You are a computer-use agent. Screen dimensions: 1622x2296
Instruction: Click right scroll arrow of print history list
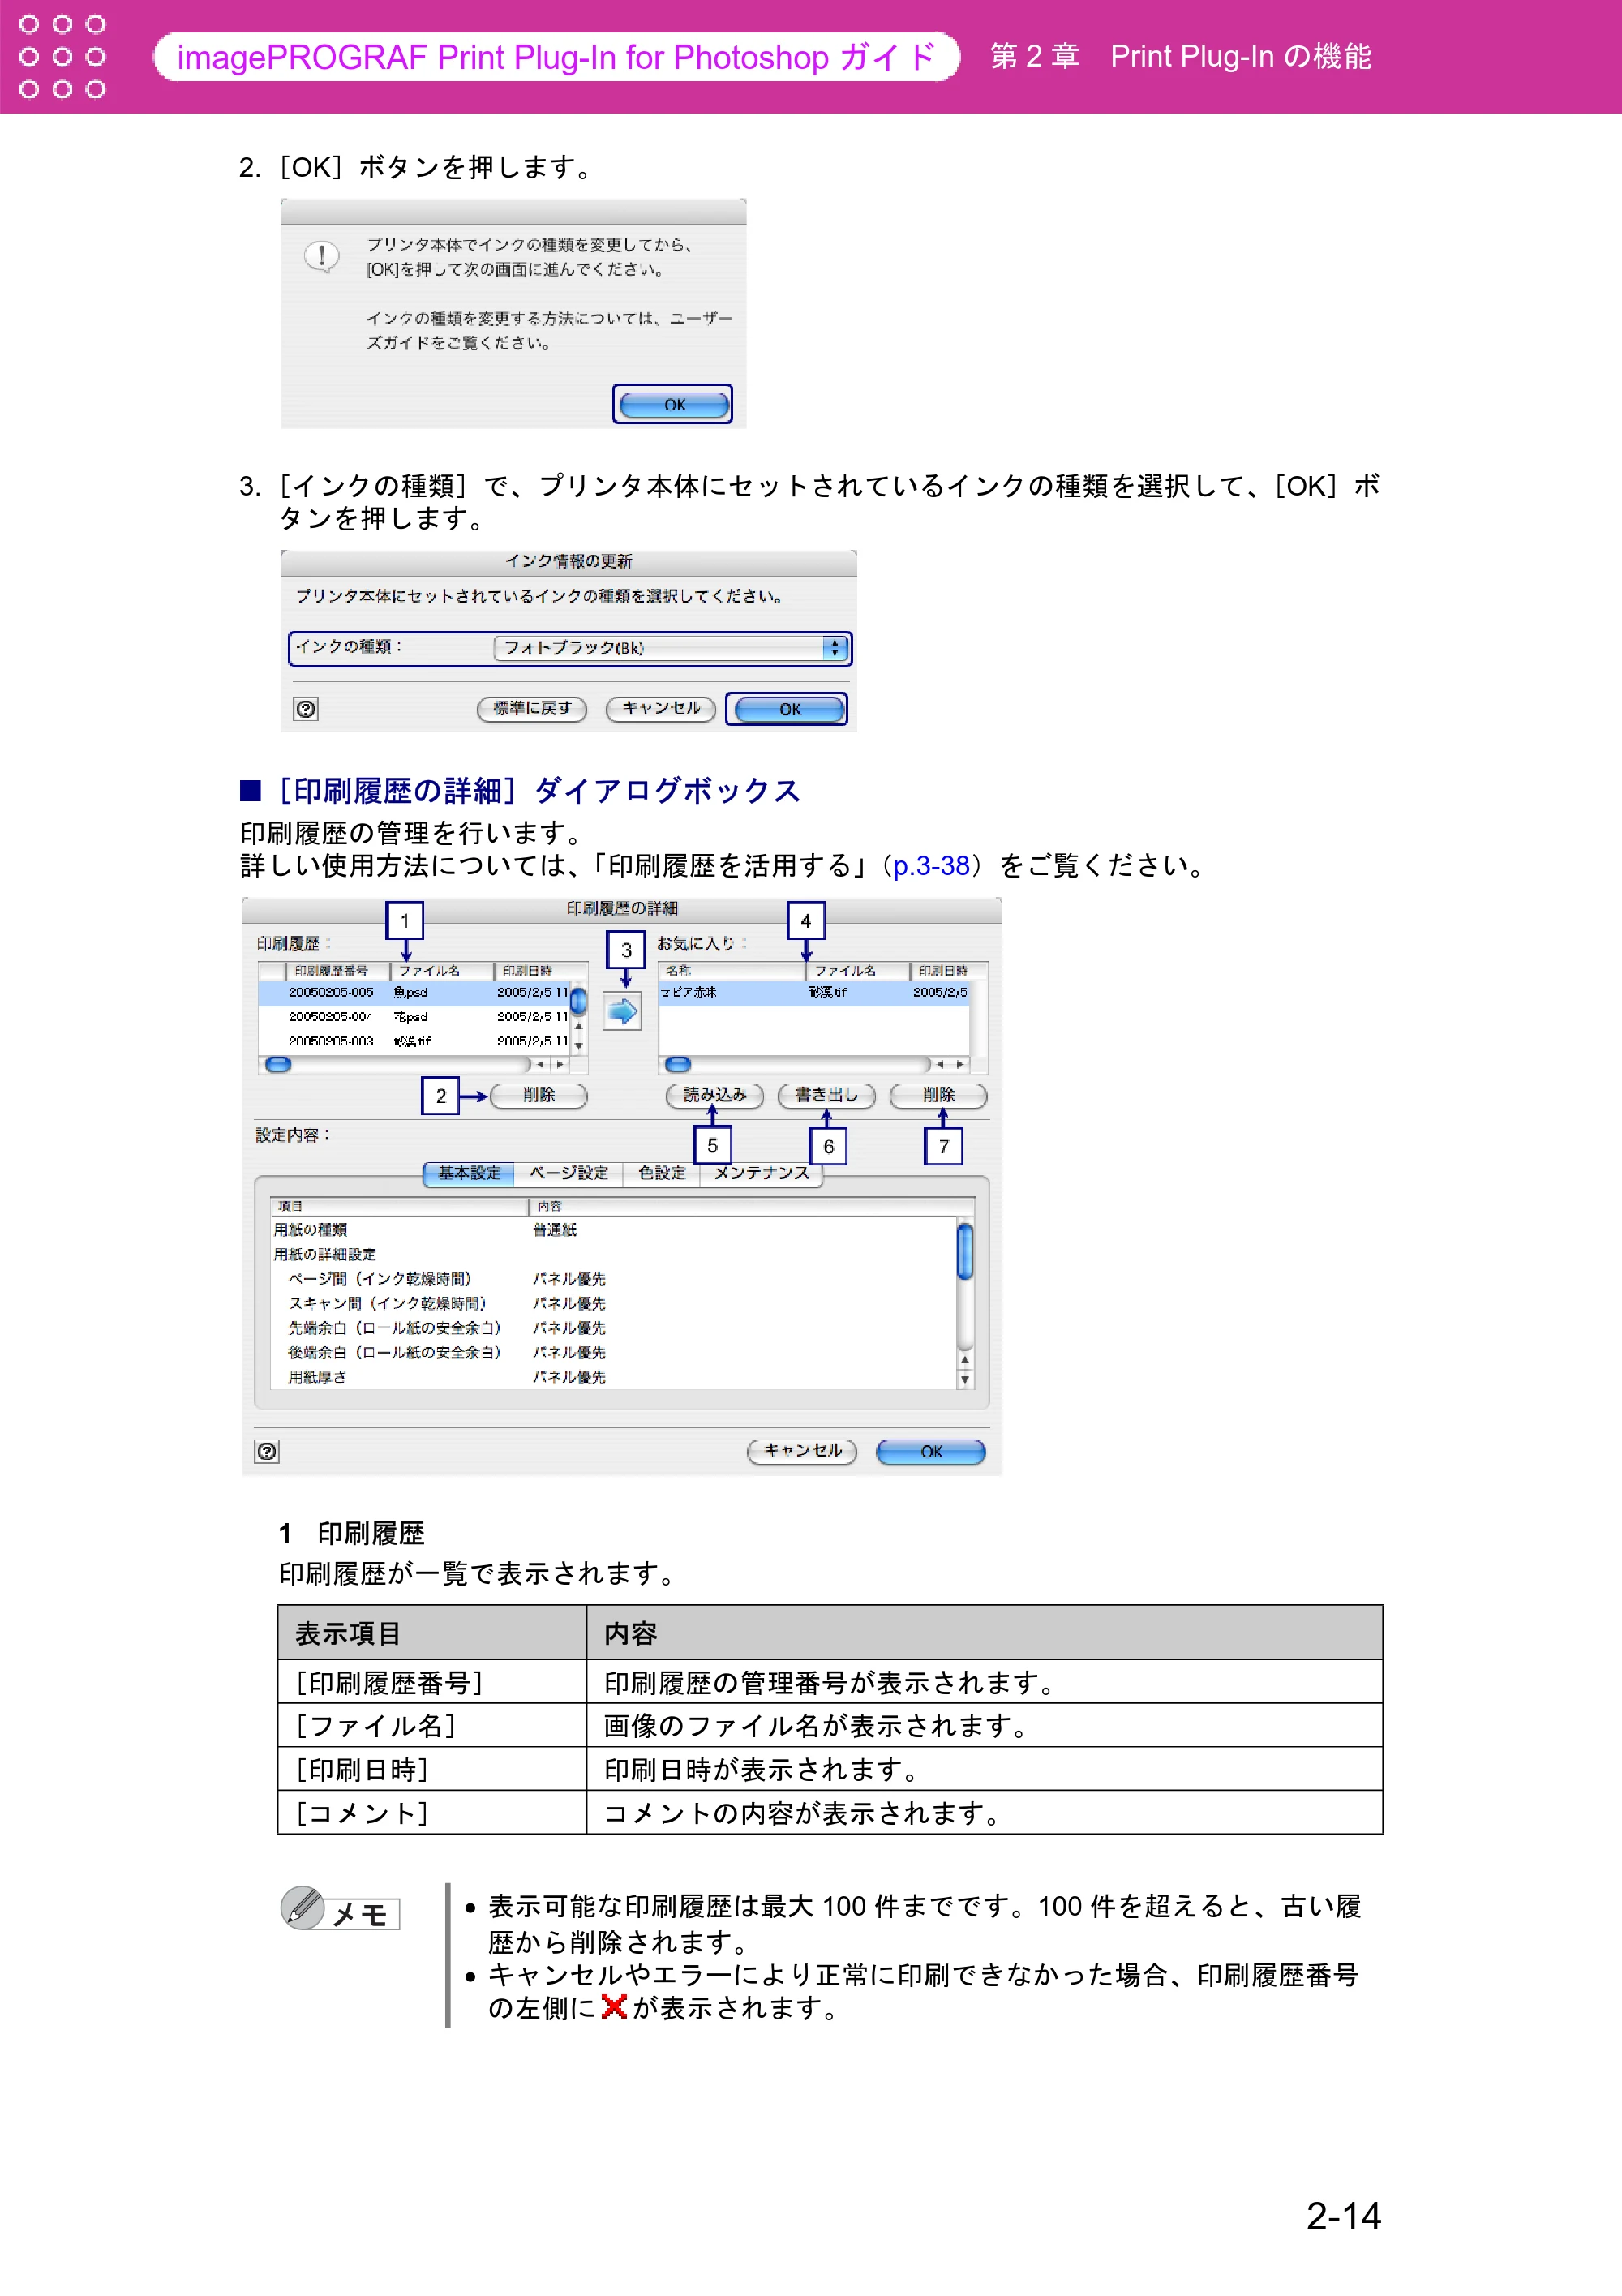point(560,1066)
